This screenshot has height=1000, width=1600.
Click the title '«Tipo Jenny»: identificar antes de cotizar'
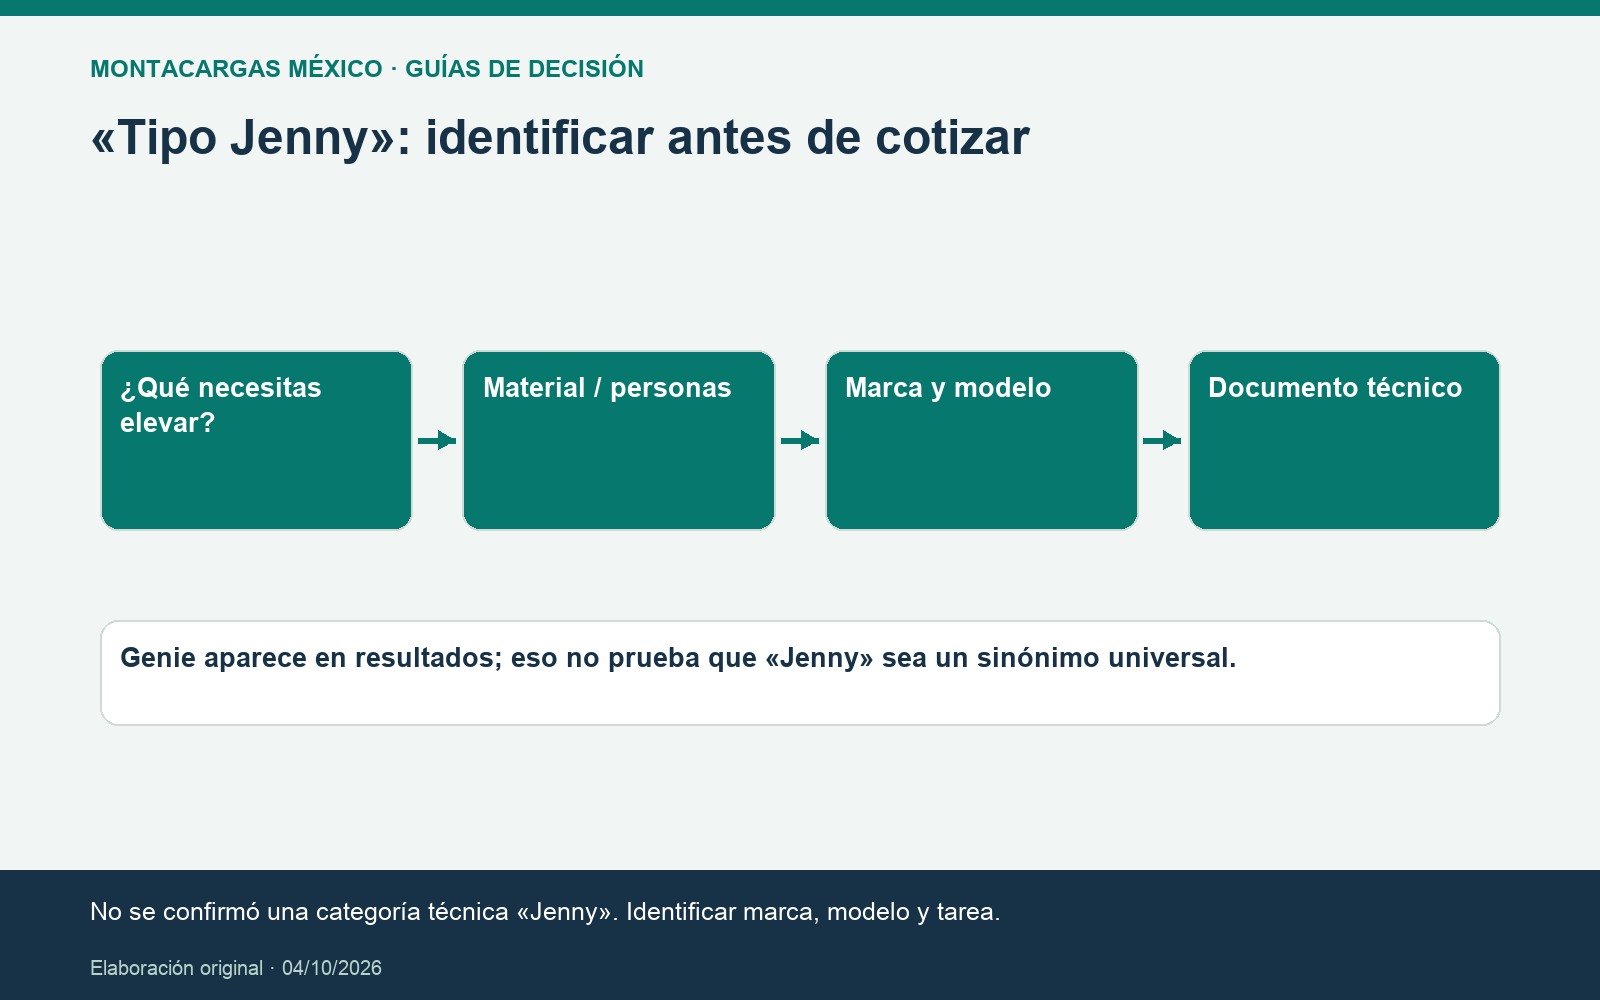(x=560, y=138)
